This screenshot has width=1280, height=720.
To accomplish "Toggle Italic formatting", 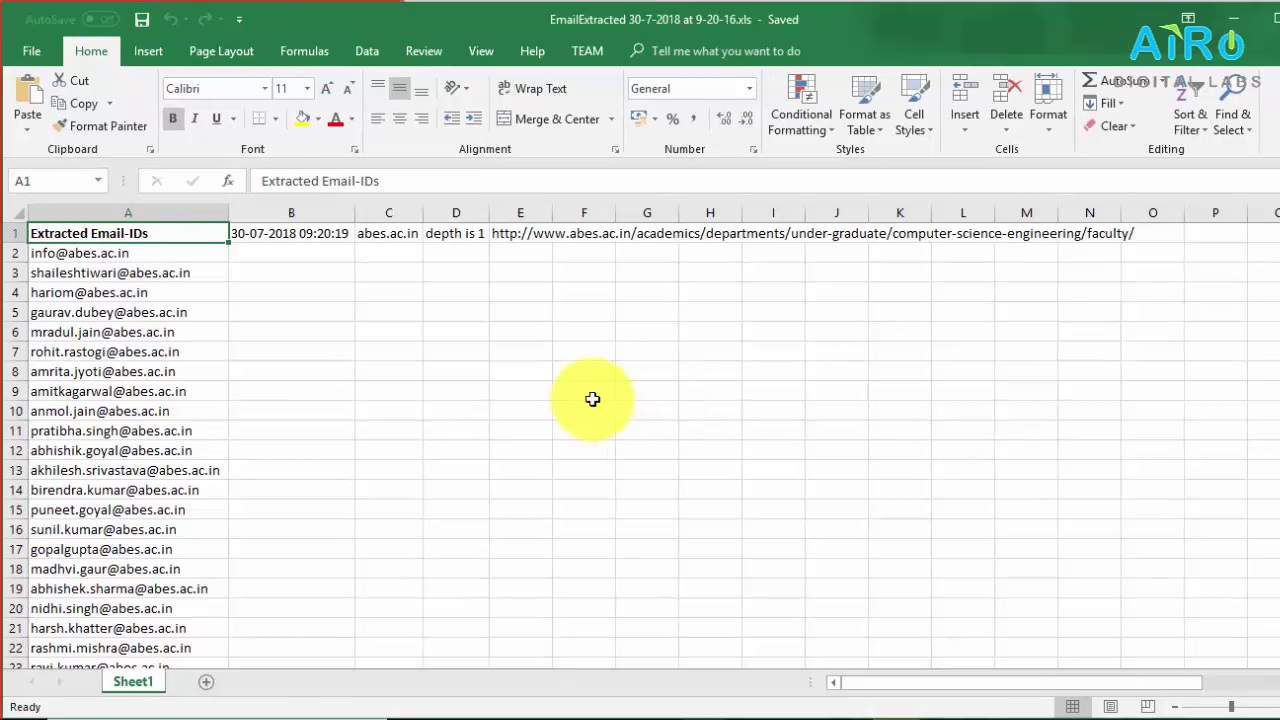I will coord(194,119).
